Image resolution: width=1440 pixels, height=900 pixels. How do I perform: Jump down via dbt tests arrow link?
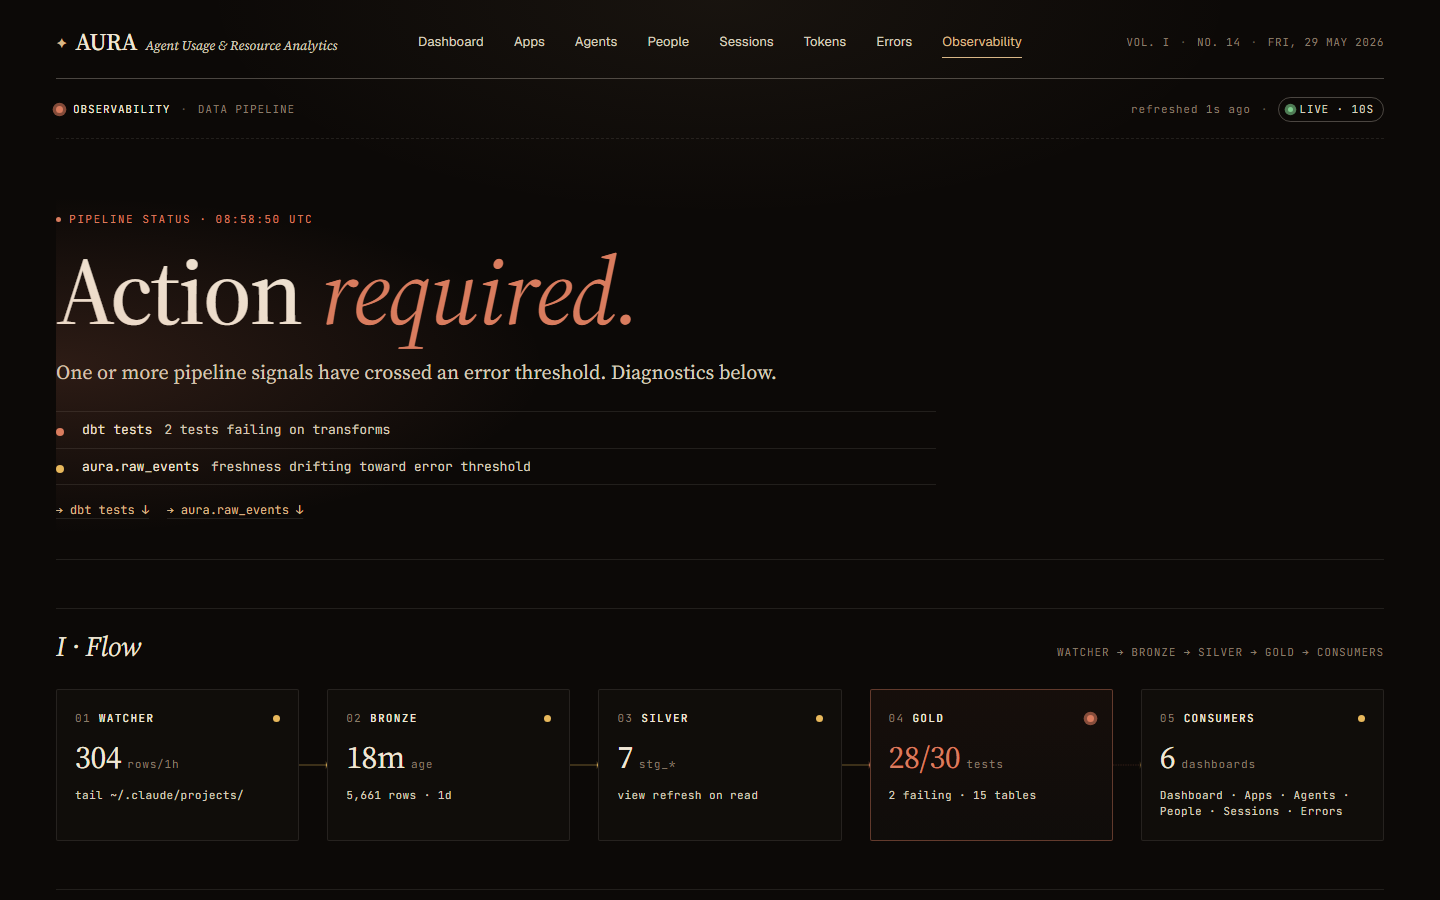(103, 510)
